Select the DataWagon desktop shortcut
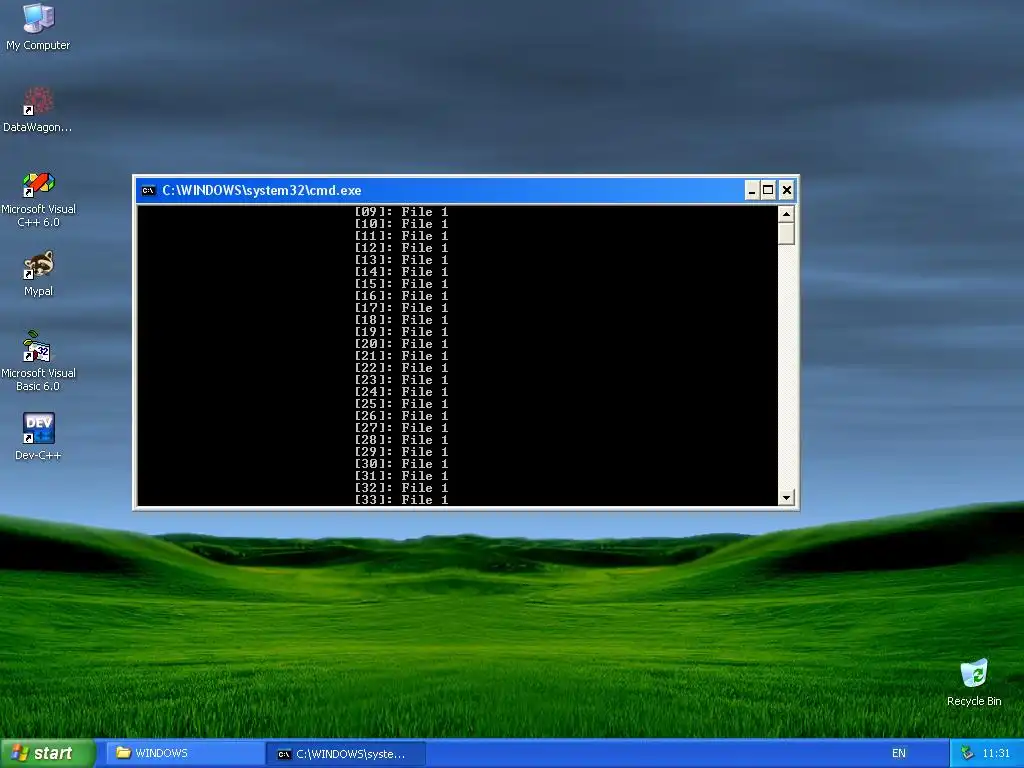 click(x=38, y=110)
